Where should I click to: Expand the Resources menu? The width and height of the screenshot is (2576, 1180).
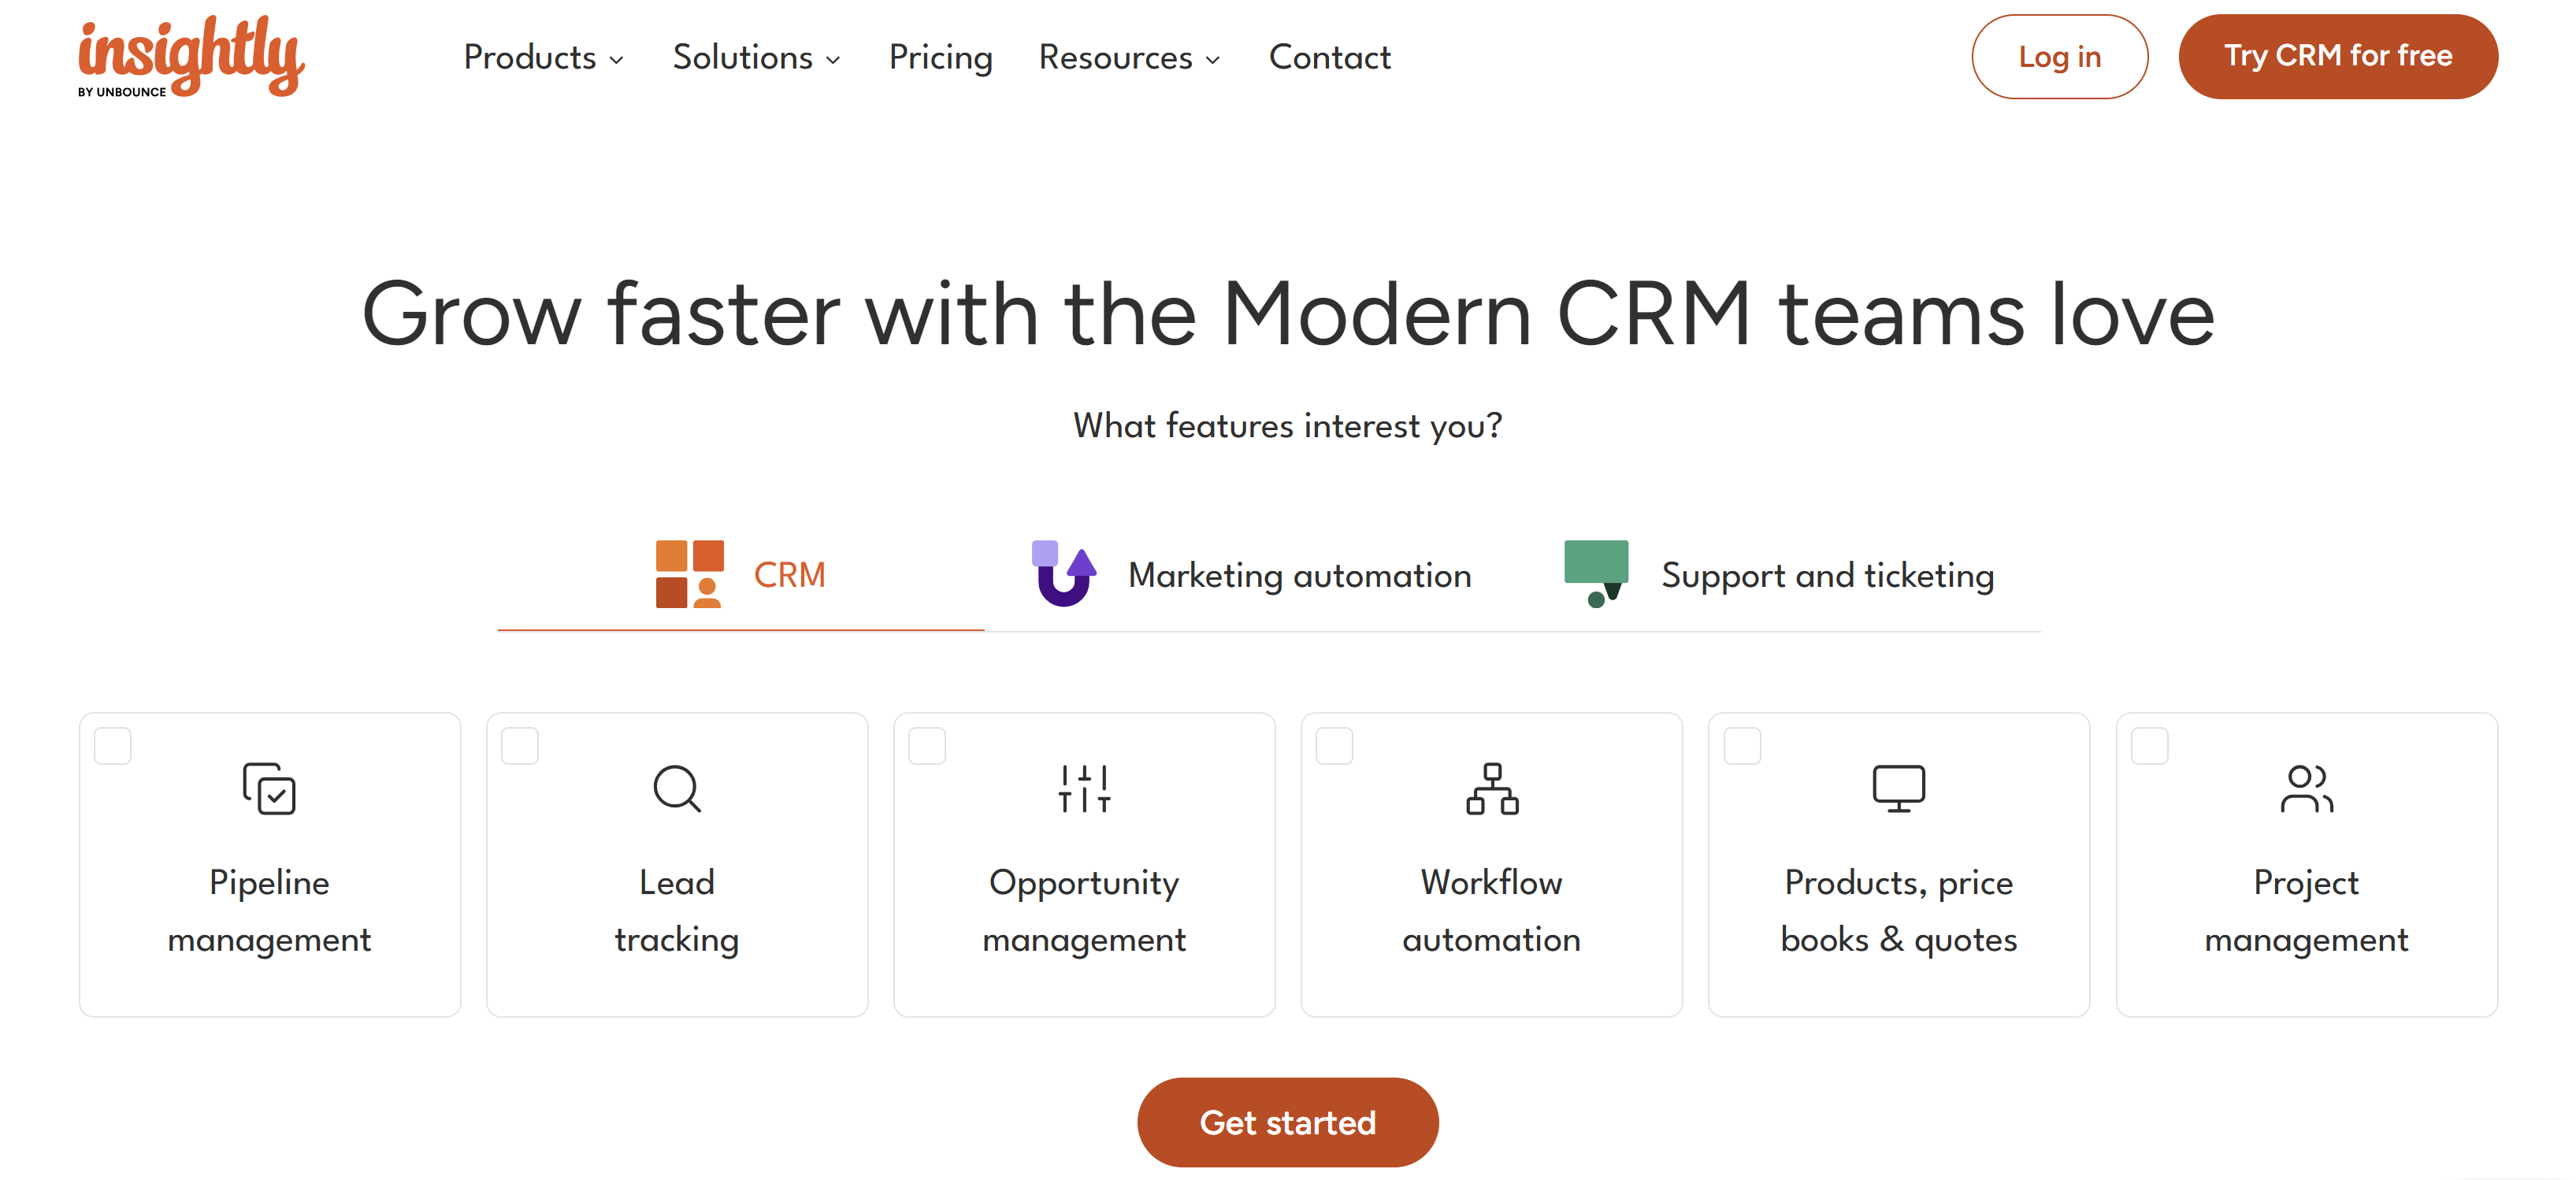pos(1130,57)
